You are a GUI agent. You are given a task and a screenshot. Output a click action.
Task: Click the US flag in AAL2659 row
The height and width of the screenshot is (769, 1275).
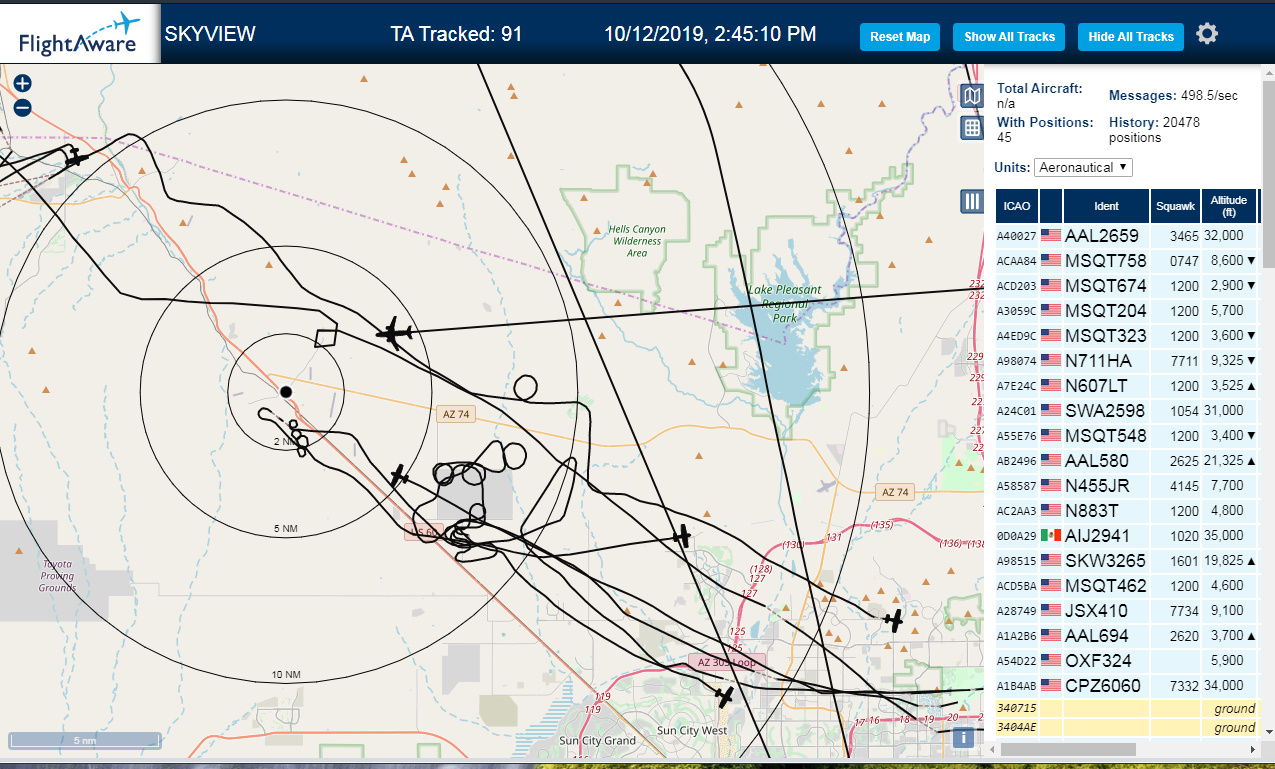point(1050,236)
